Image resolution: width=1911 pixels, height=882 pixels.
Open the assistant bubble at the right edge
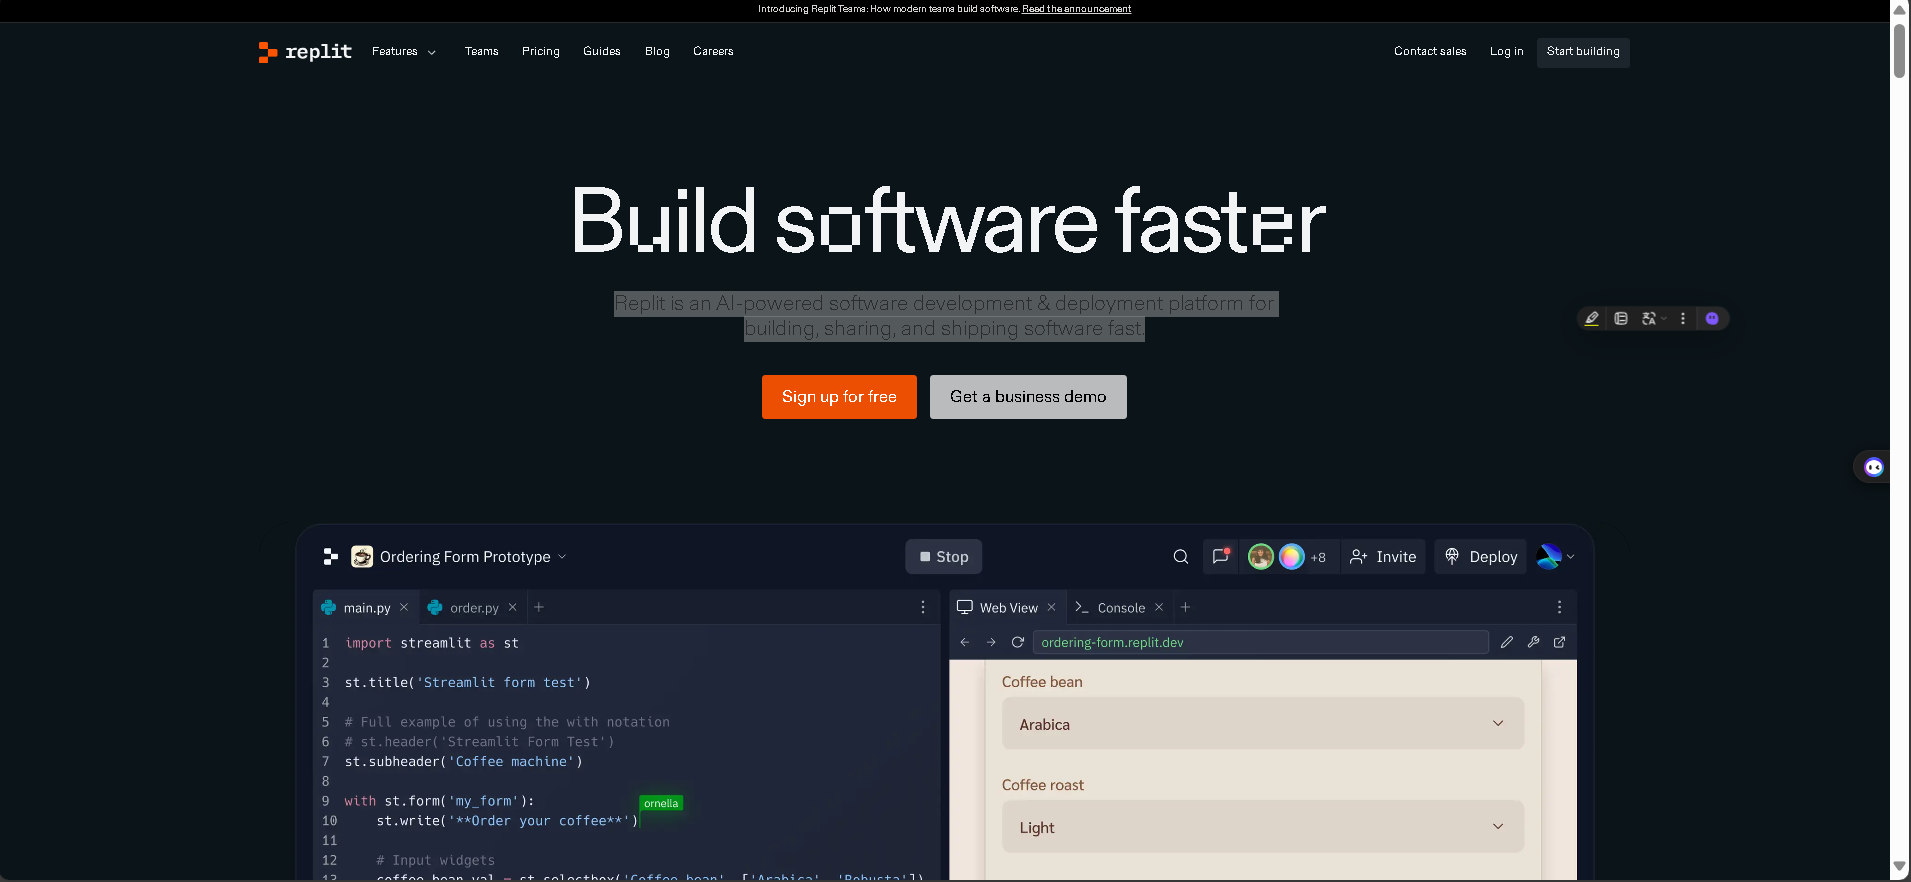coord(1874,467)
